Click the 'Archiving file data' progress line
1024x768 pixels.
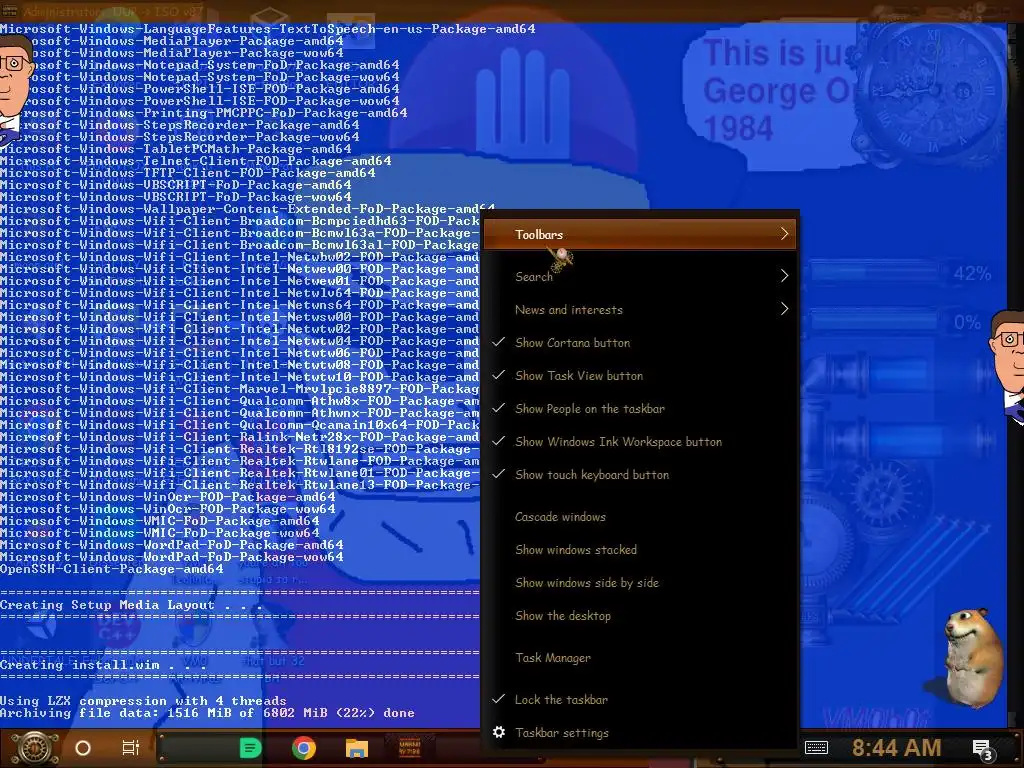click(x=207, y=712)
